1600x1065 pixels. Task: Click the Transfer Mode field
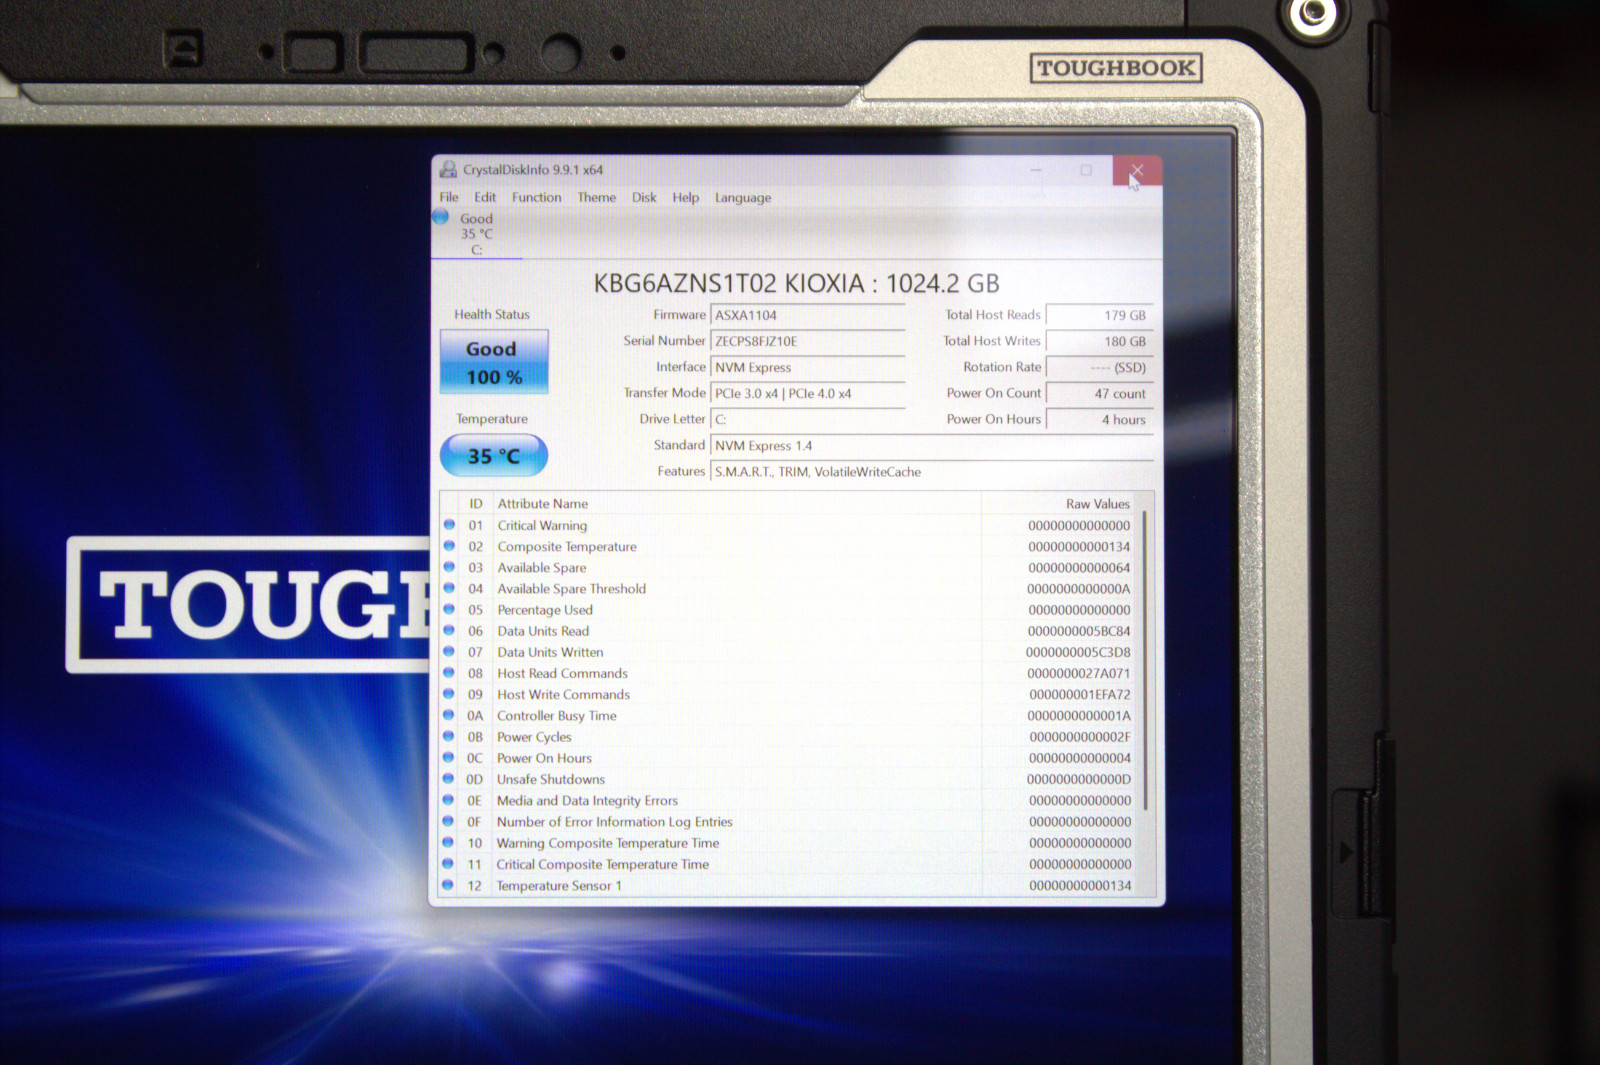808,393
